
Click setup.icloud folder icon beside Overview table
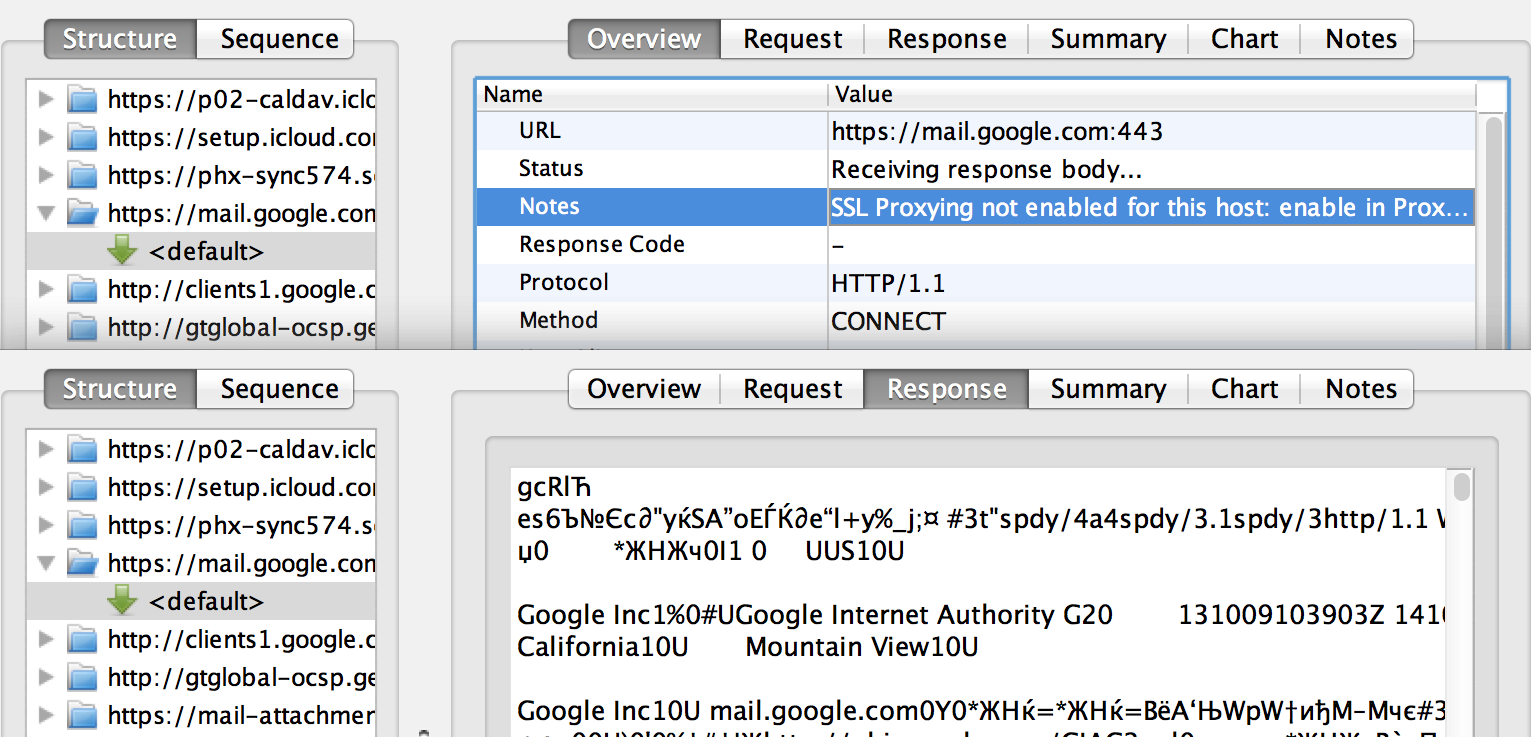[x=82, y=137]
